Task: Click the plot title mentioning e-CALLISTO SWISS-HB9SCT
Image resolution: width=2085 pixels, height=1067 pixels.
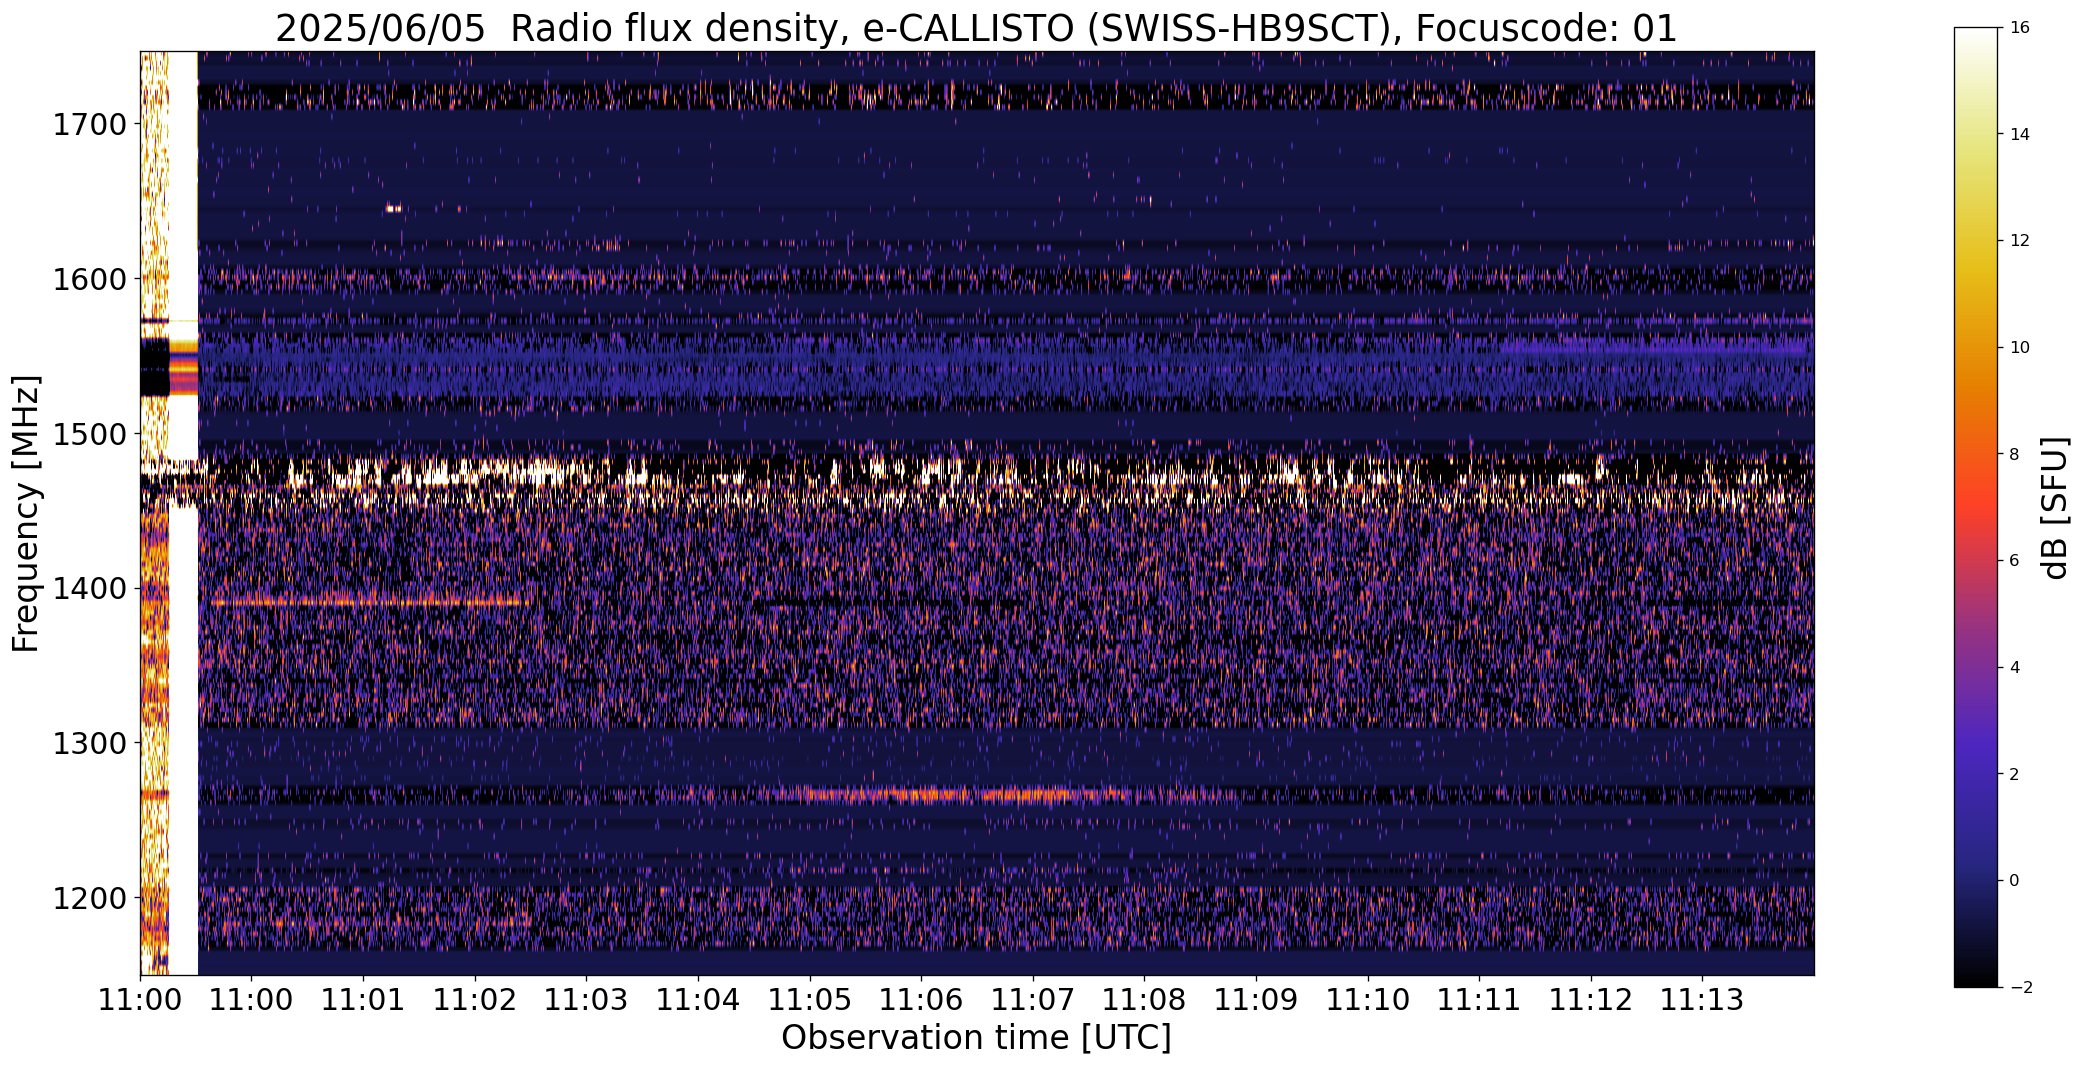Action: coord(976,28)
